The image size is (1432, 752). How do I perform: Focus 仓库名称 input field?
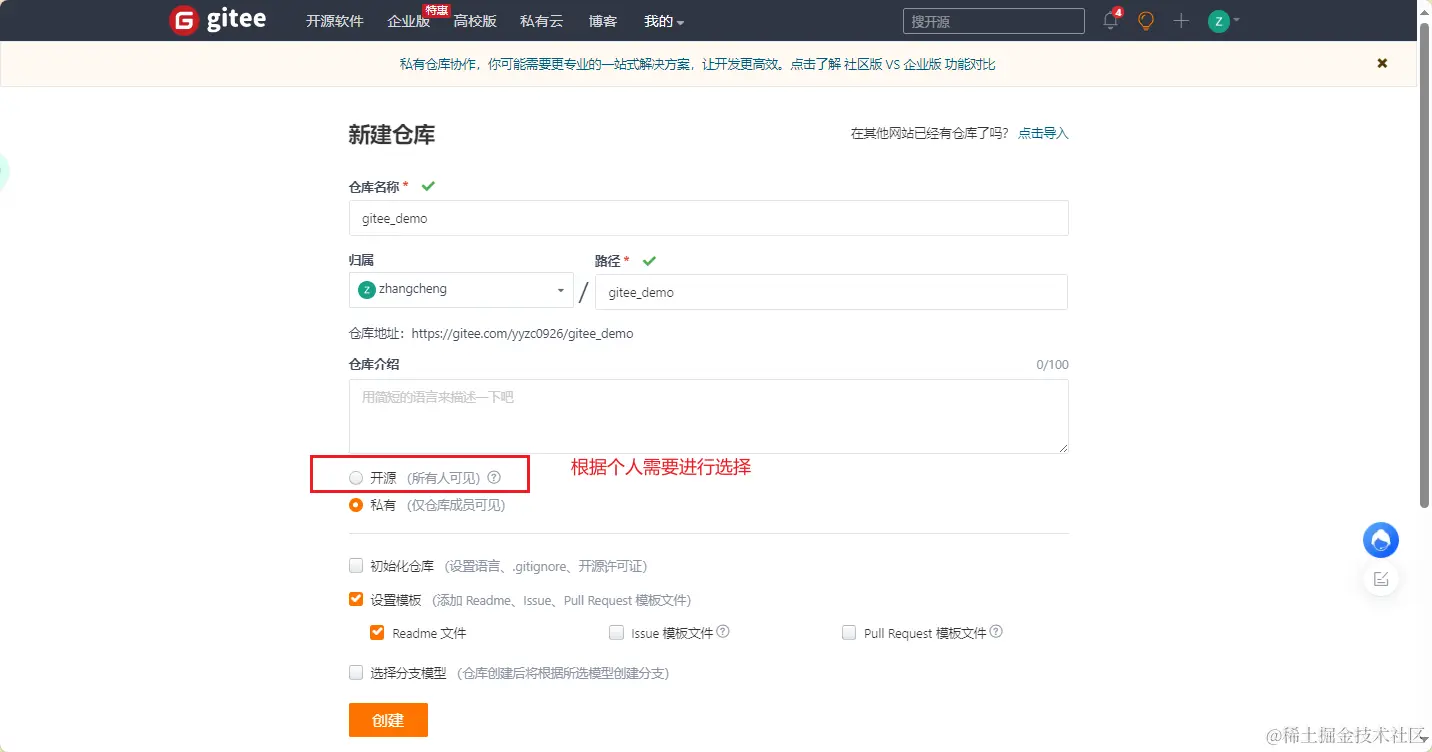709,218
